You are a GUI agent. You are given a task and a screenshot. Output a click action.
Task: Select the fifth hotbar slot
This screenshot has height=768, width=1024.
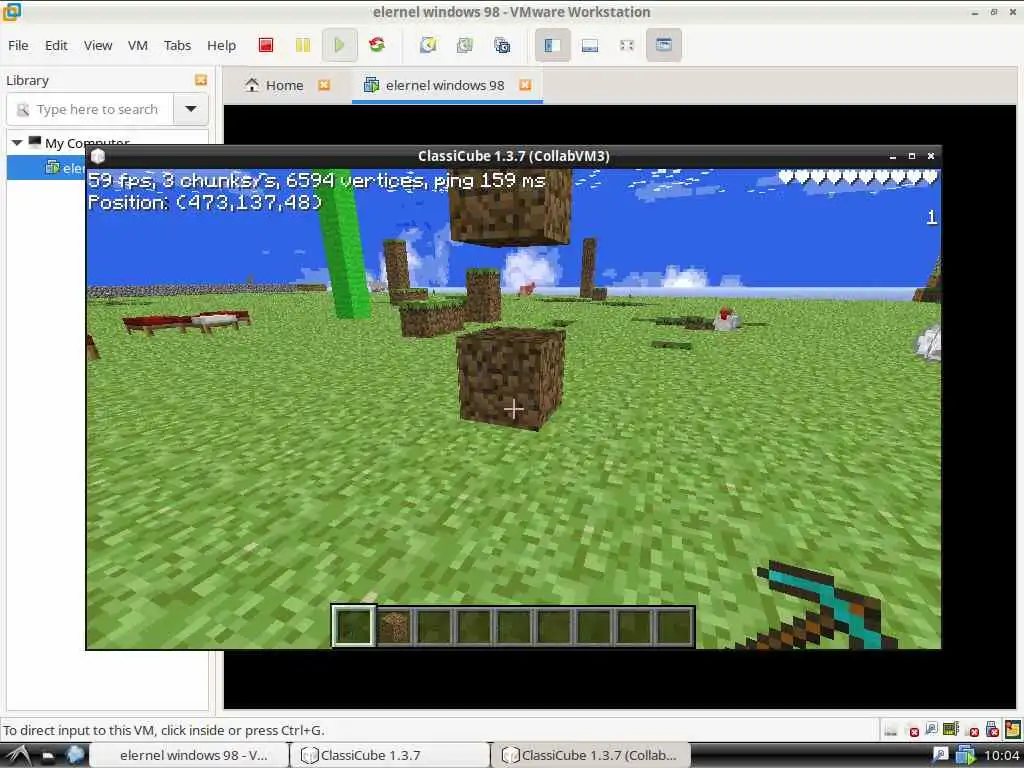click(514, 626)
